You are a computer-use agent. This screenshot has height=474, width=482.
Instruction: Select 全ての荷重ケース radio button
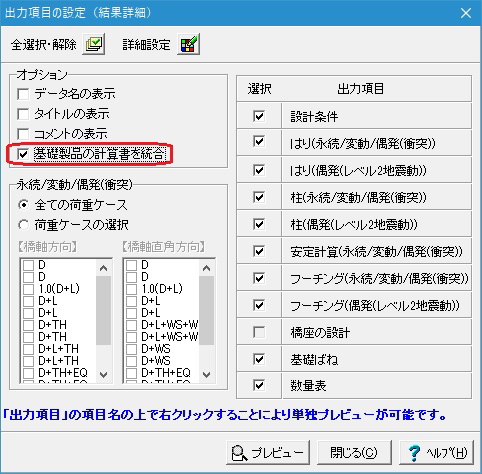click(23, 205)
